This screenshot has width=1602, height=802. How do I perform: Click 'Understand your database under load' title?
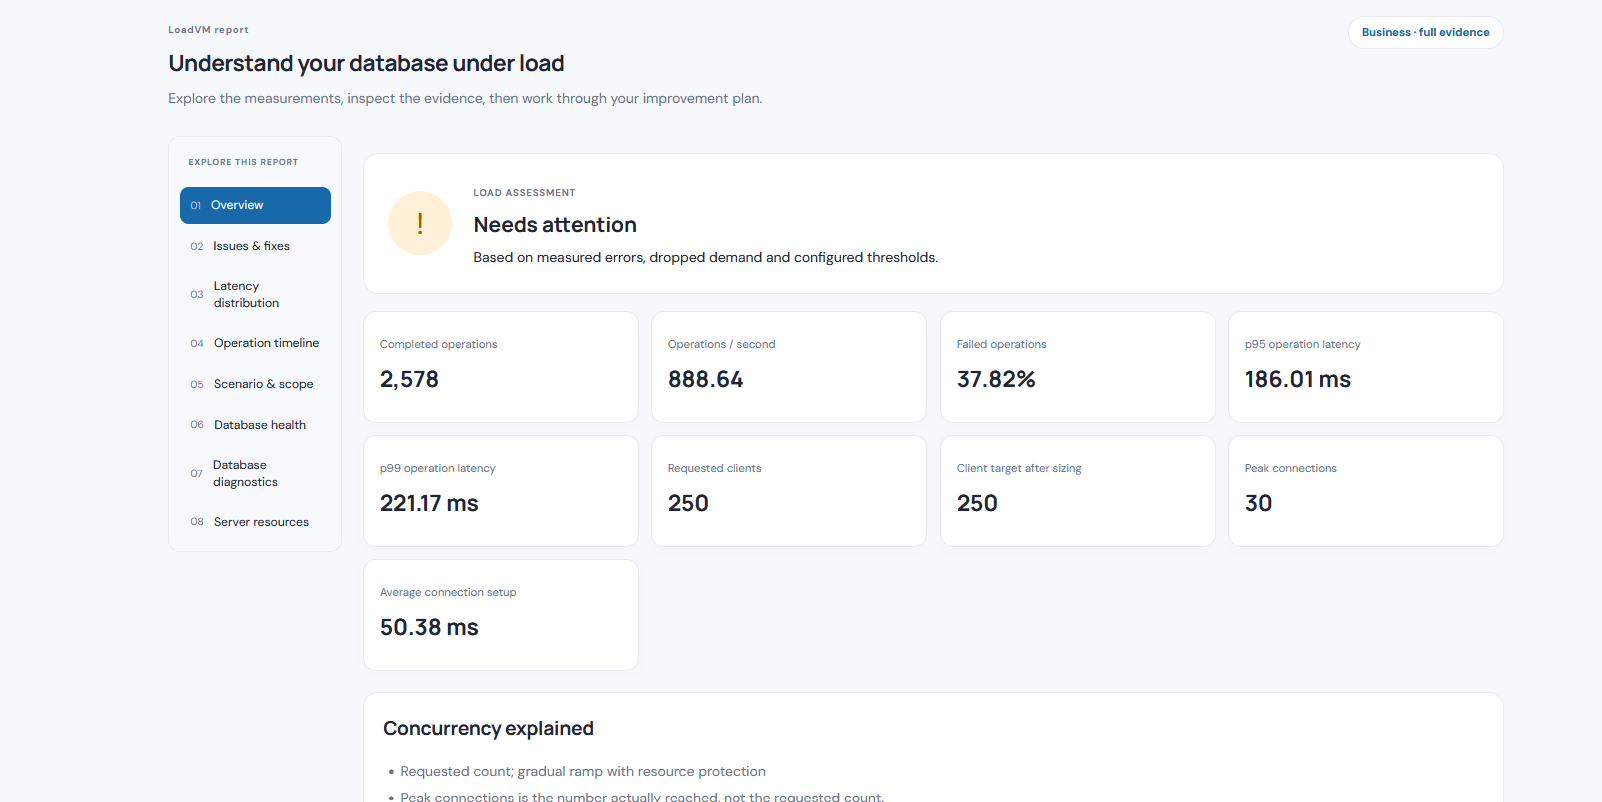click(366, 63)
